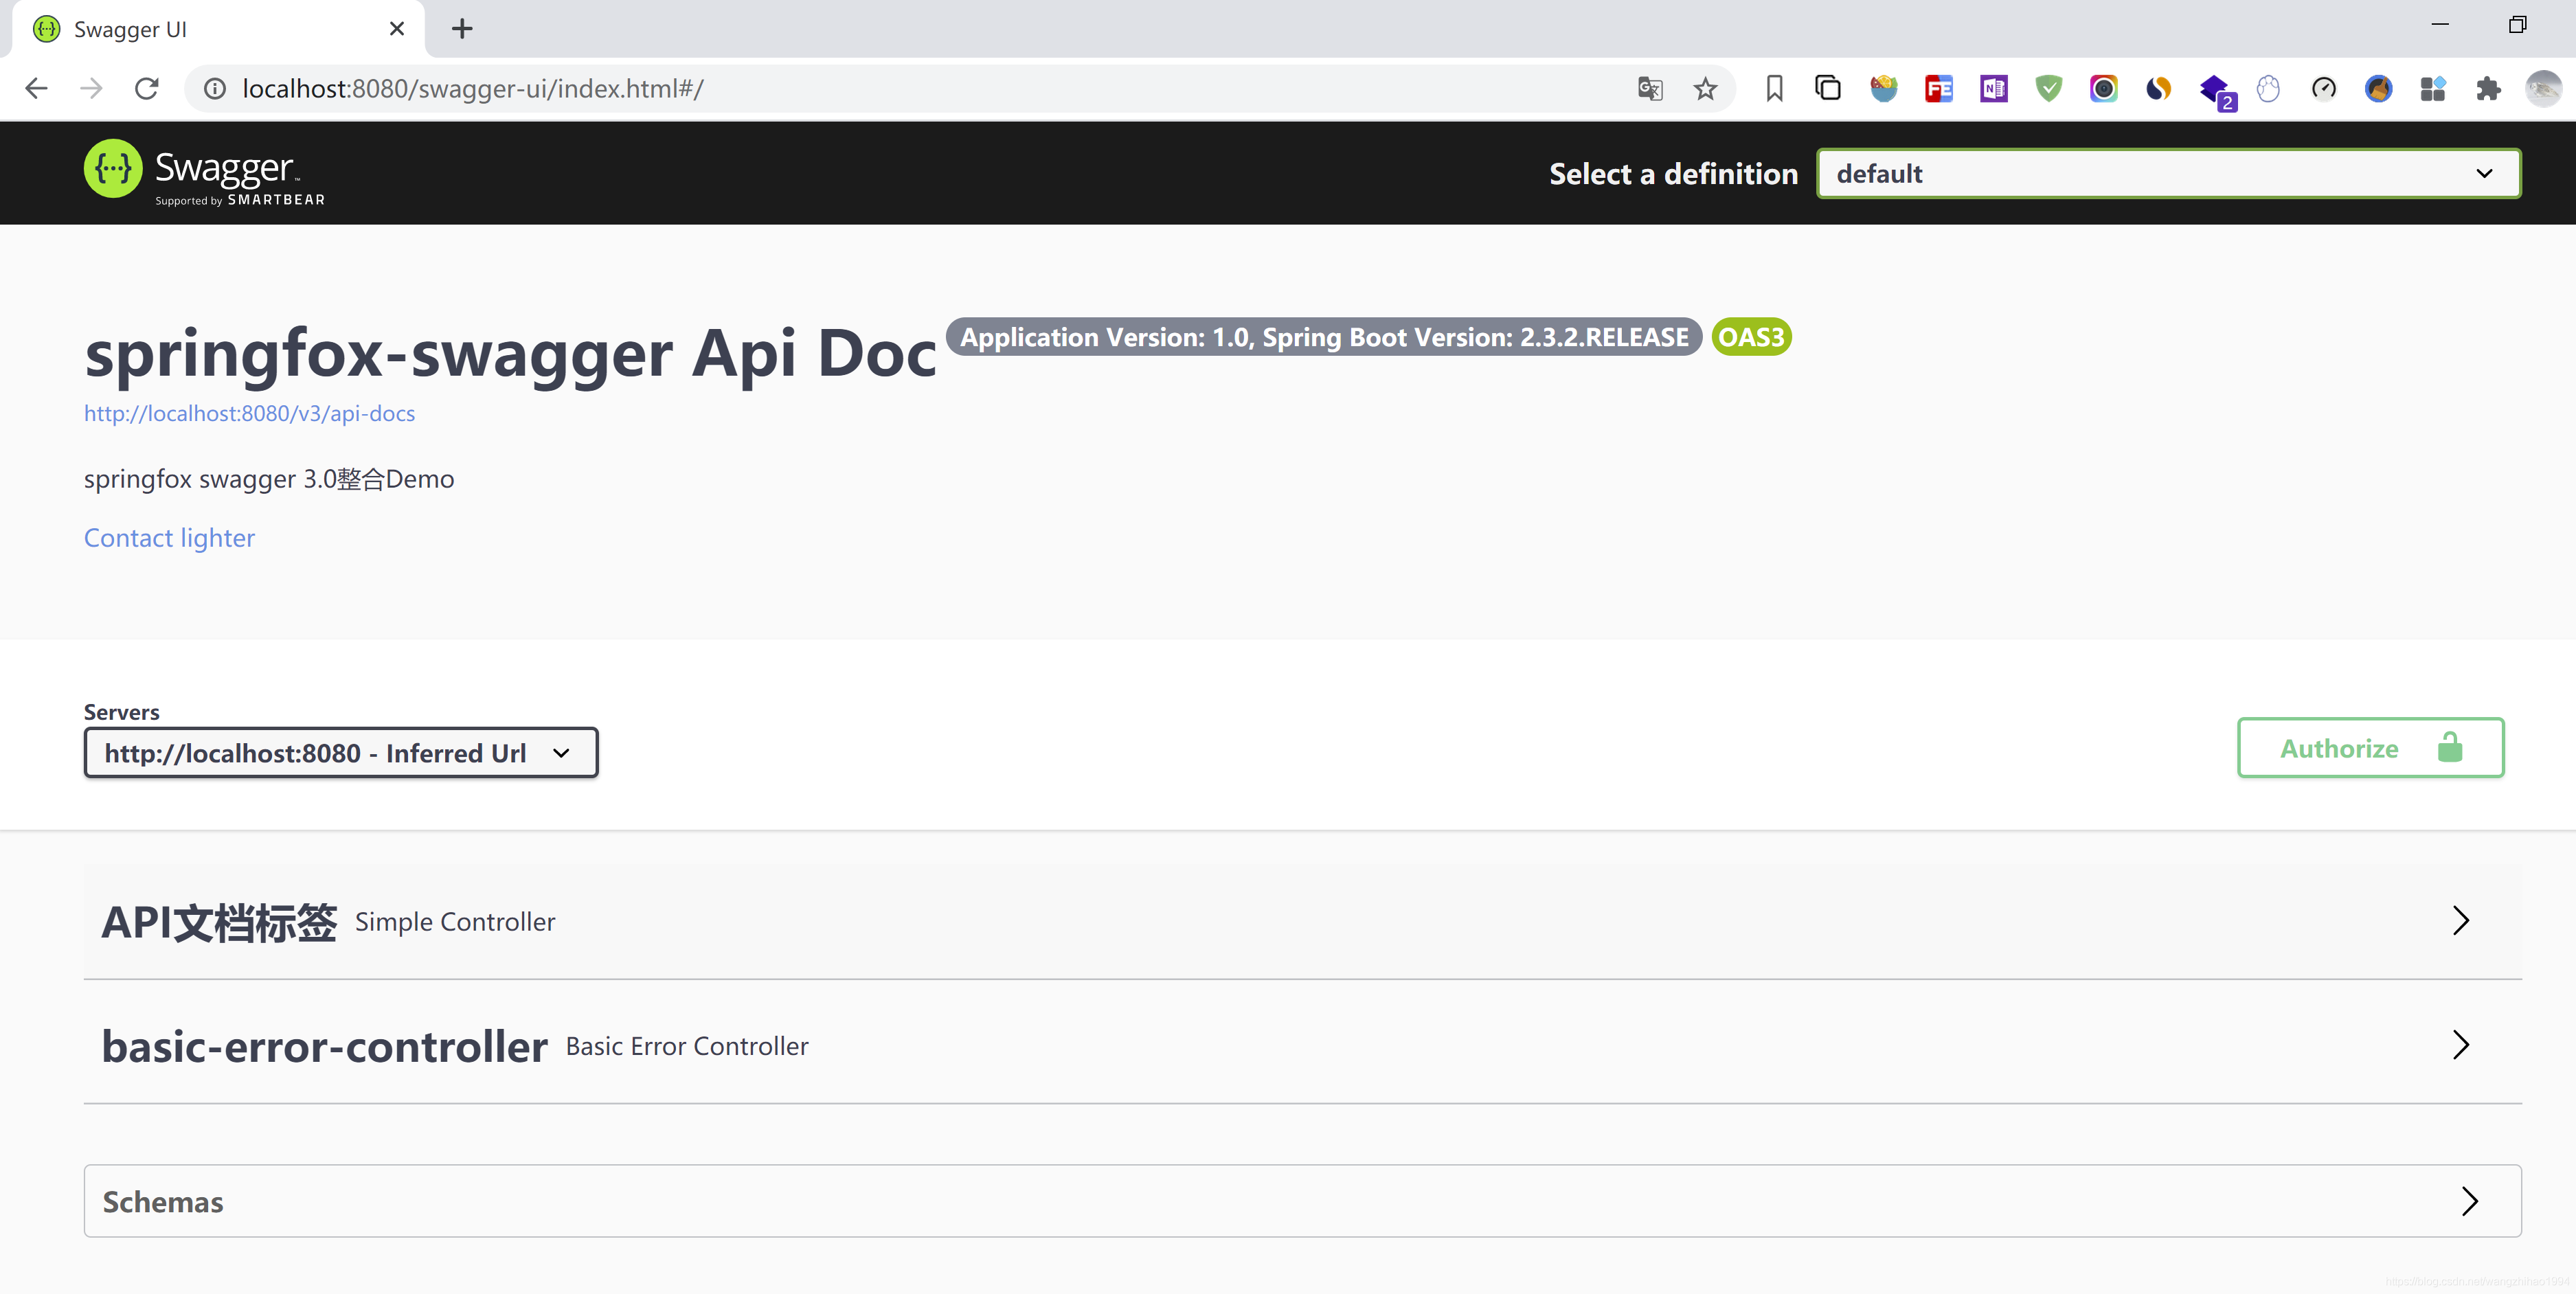Click the bookmark flag toolbar icon
Screen dimensions: 2576x1294
(x=1774, y=88)
